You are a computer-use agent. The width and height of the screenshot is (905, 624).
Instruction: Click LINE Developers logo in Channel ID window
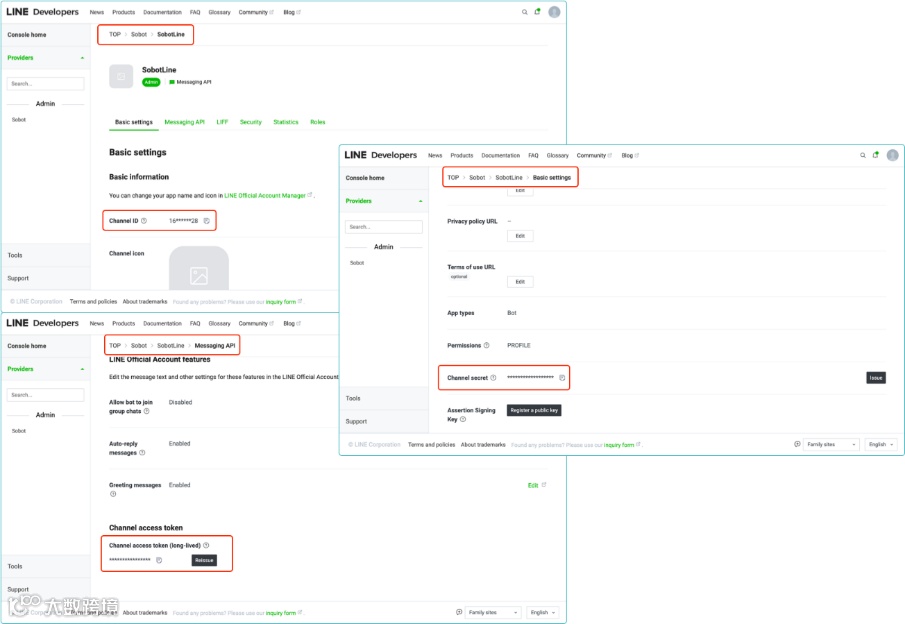point(42,12)
